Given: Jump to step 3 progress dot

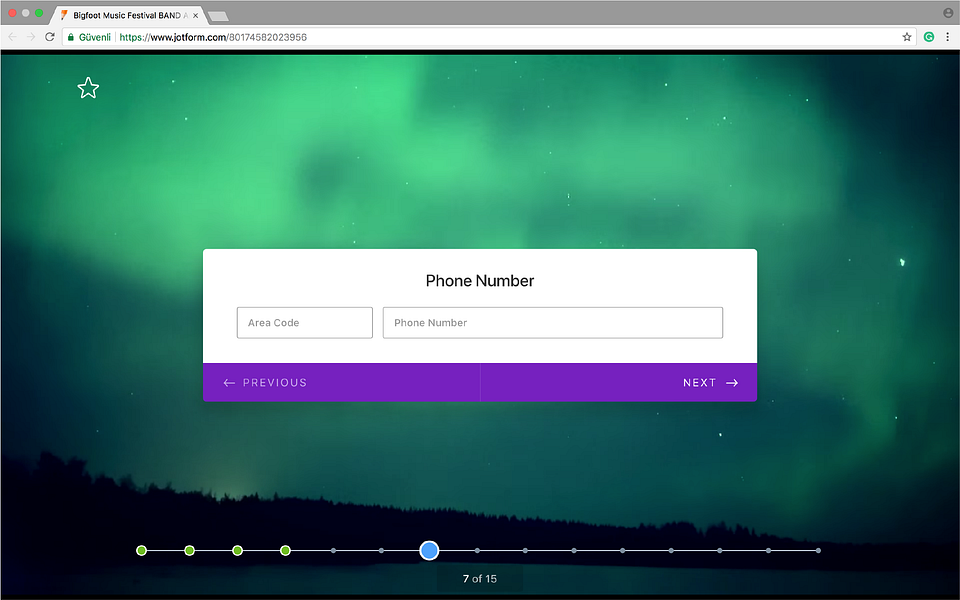Looking at the screenshot, I should [x=238, y=550].
